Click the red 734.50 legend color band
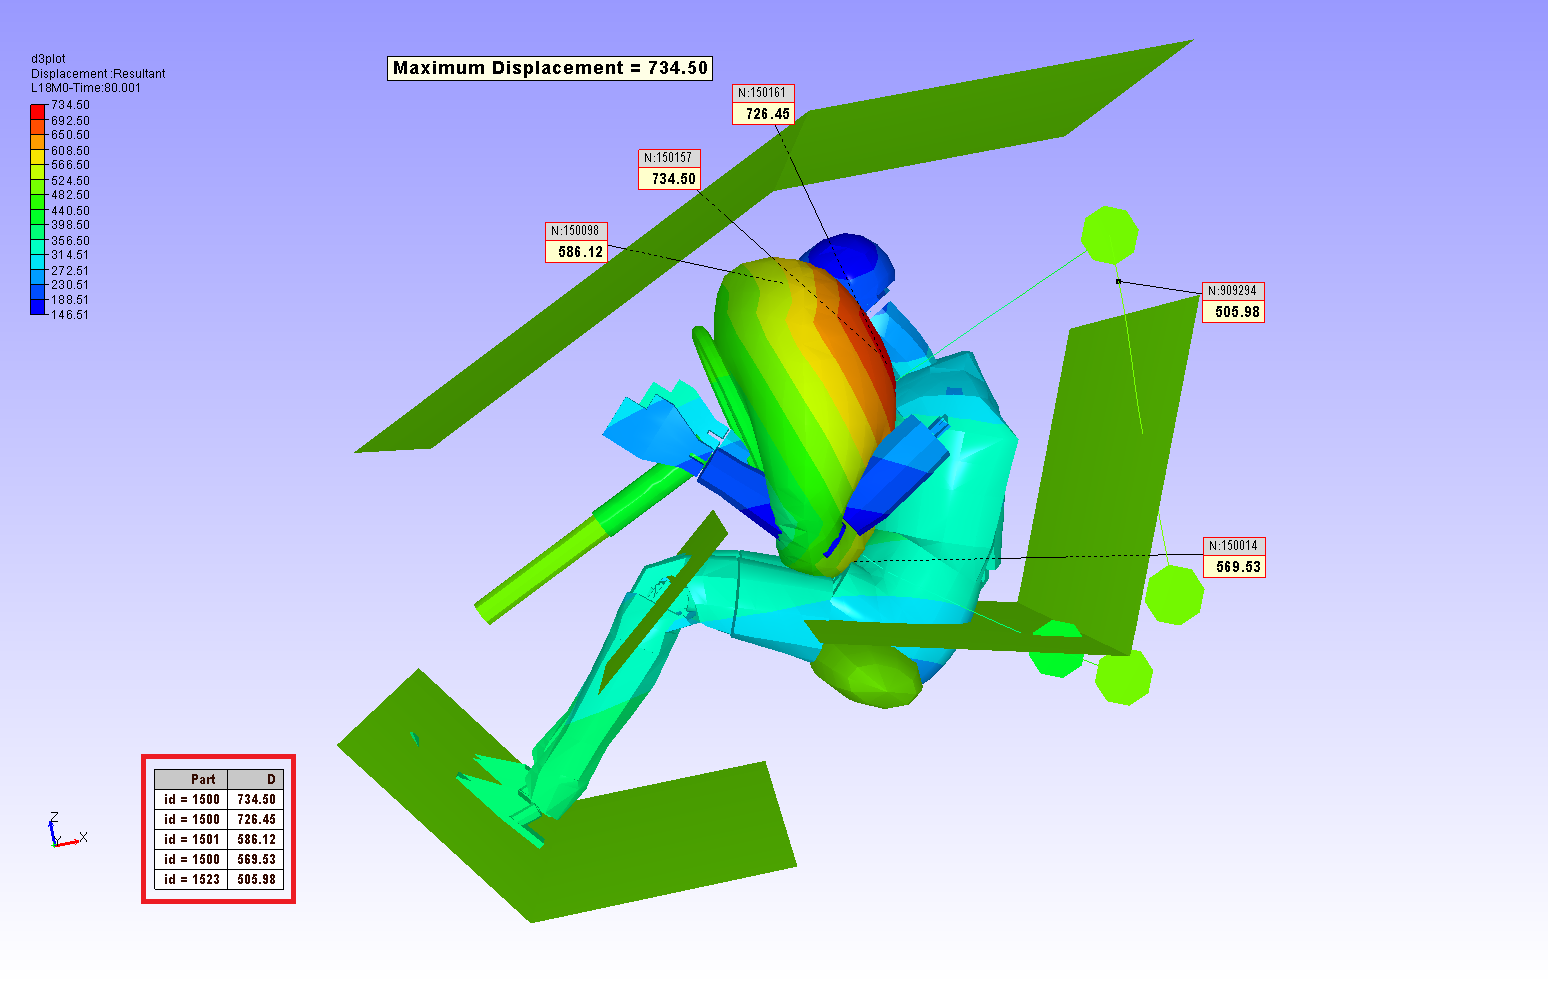 coord(38,111)
